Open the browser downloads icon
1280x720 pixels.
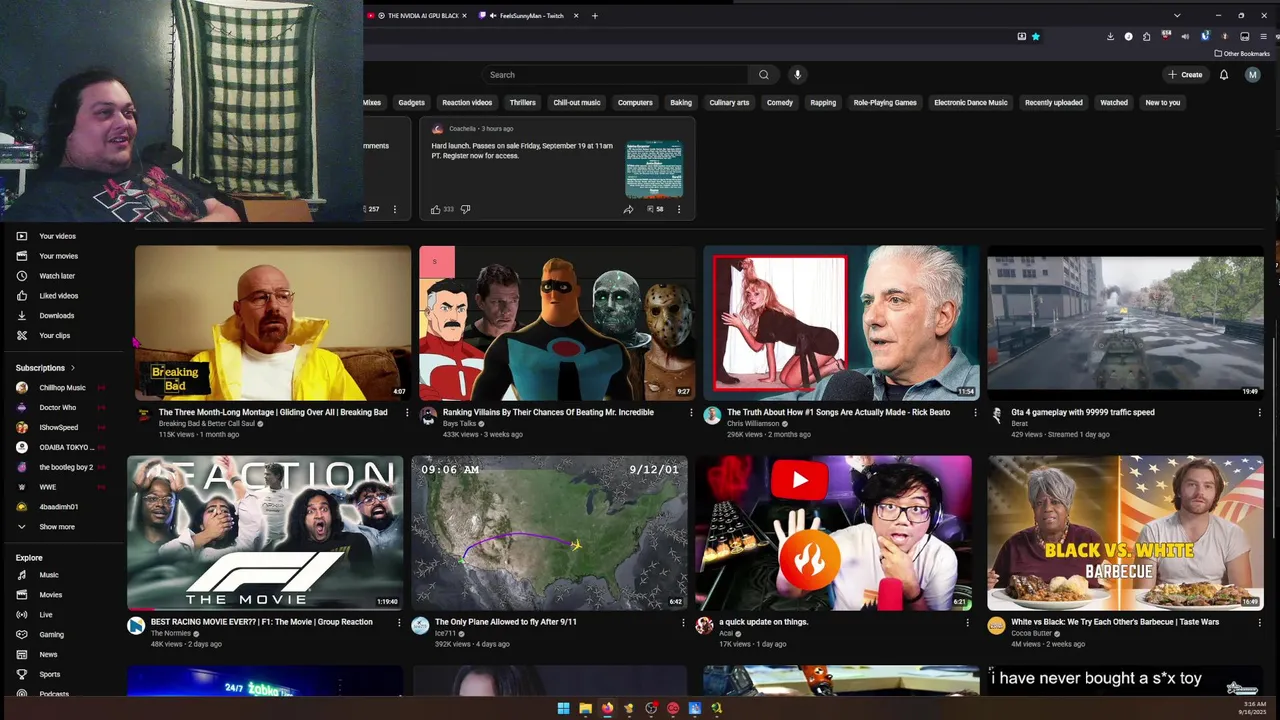pos(1110,37)
